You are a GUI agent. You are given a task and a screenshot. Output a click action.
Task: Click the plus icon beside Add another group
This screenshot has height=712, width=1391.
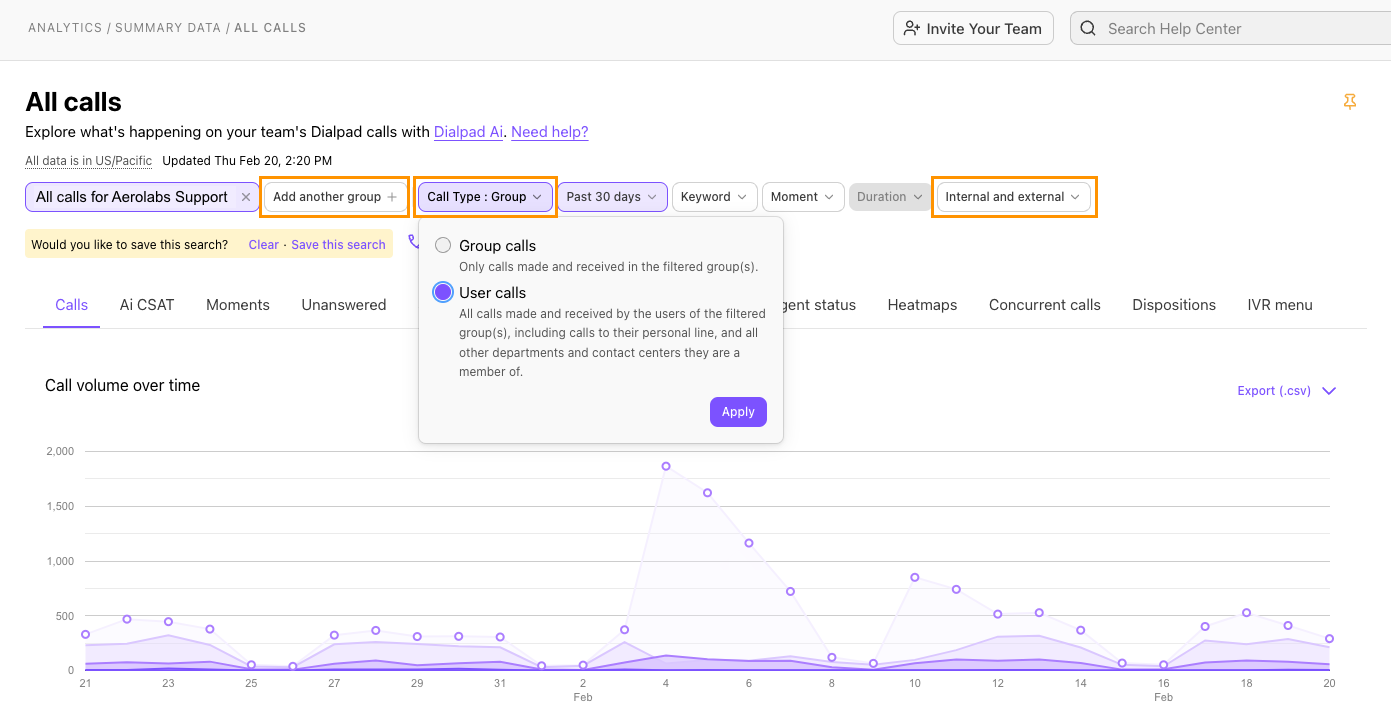[x=392, y=197]
